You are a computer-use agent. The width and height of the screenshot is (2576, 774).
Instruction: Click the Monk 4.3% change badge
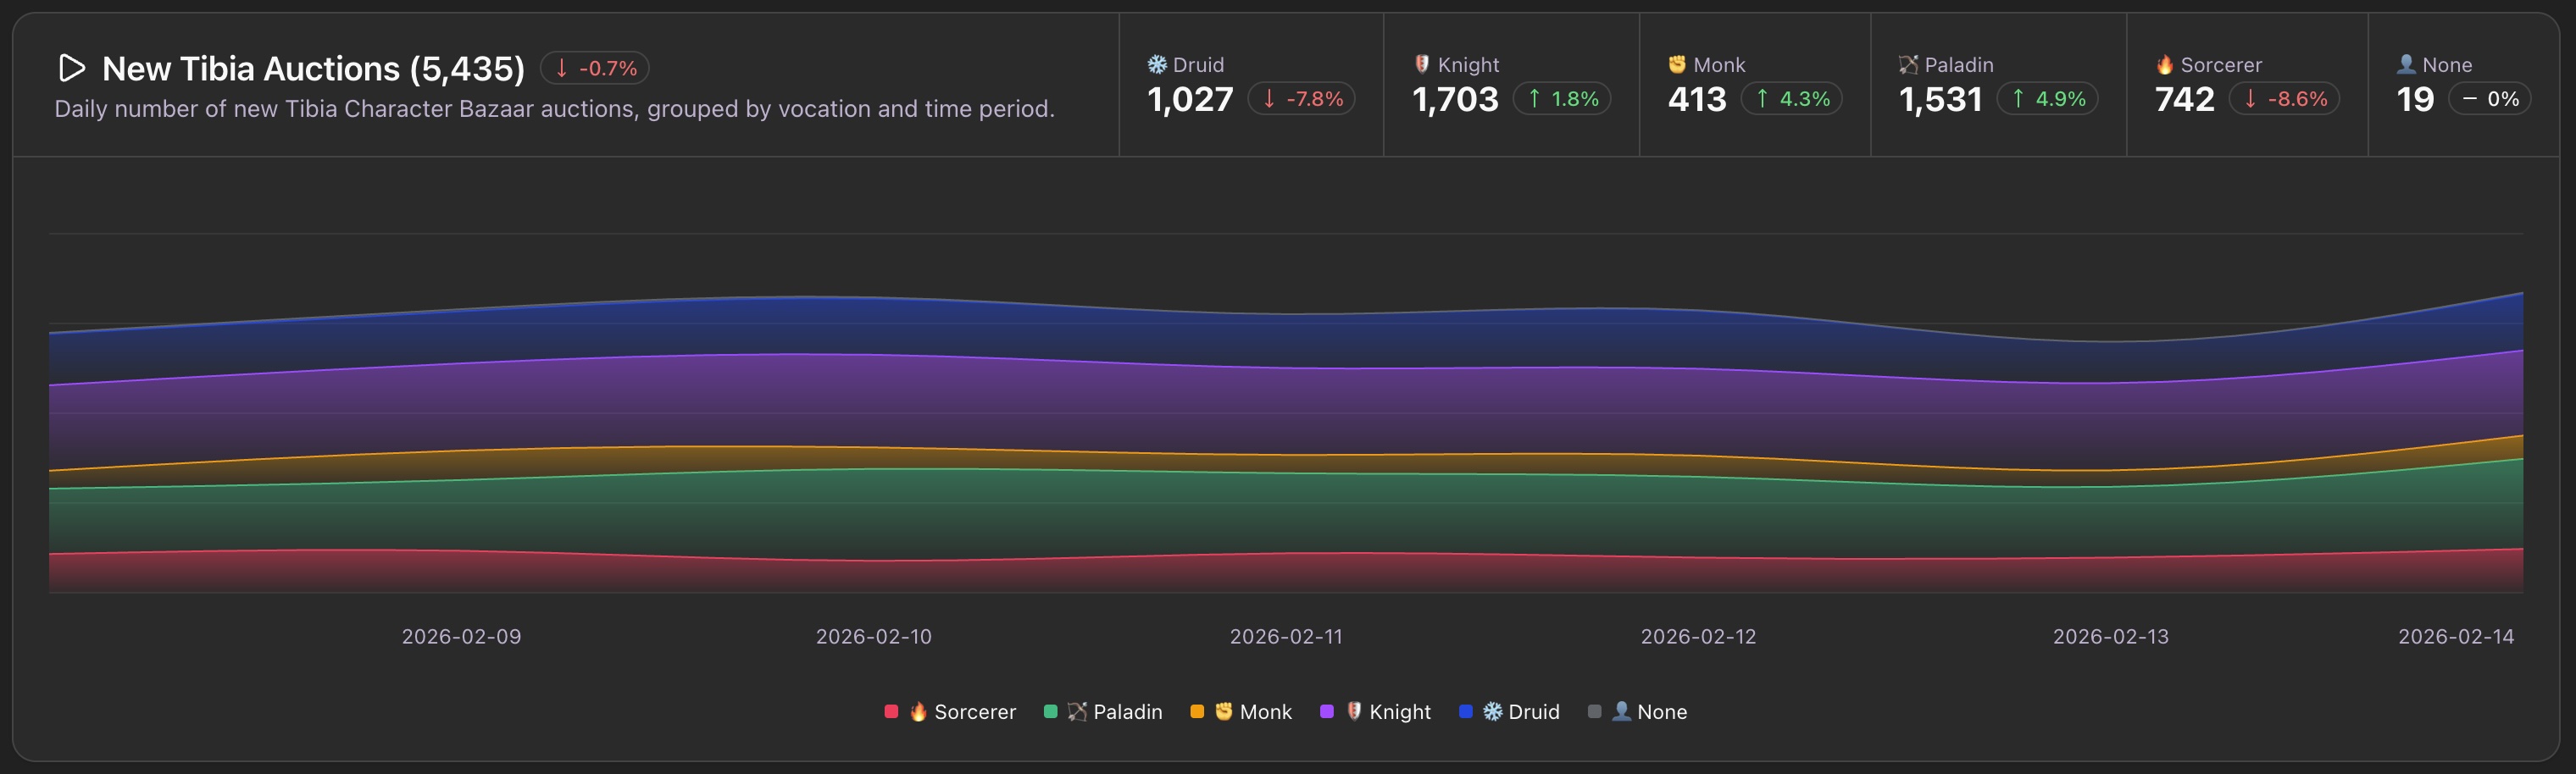click(x=1792, y=99)
